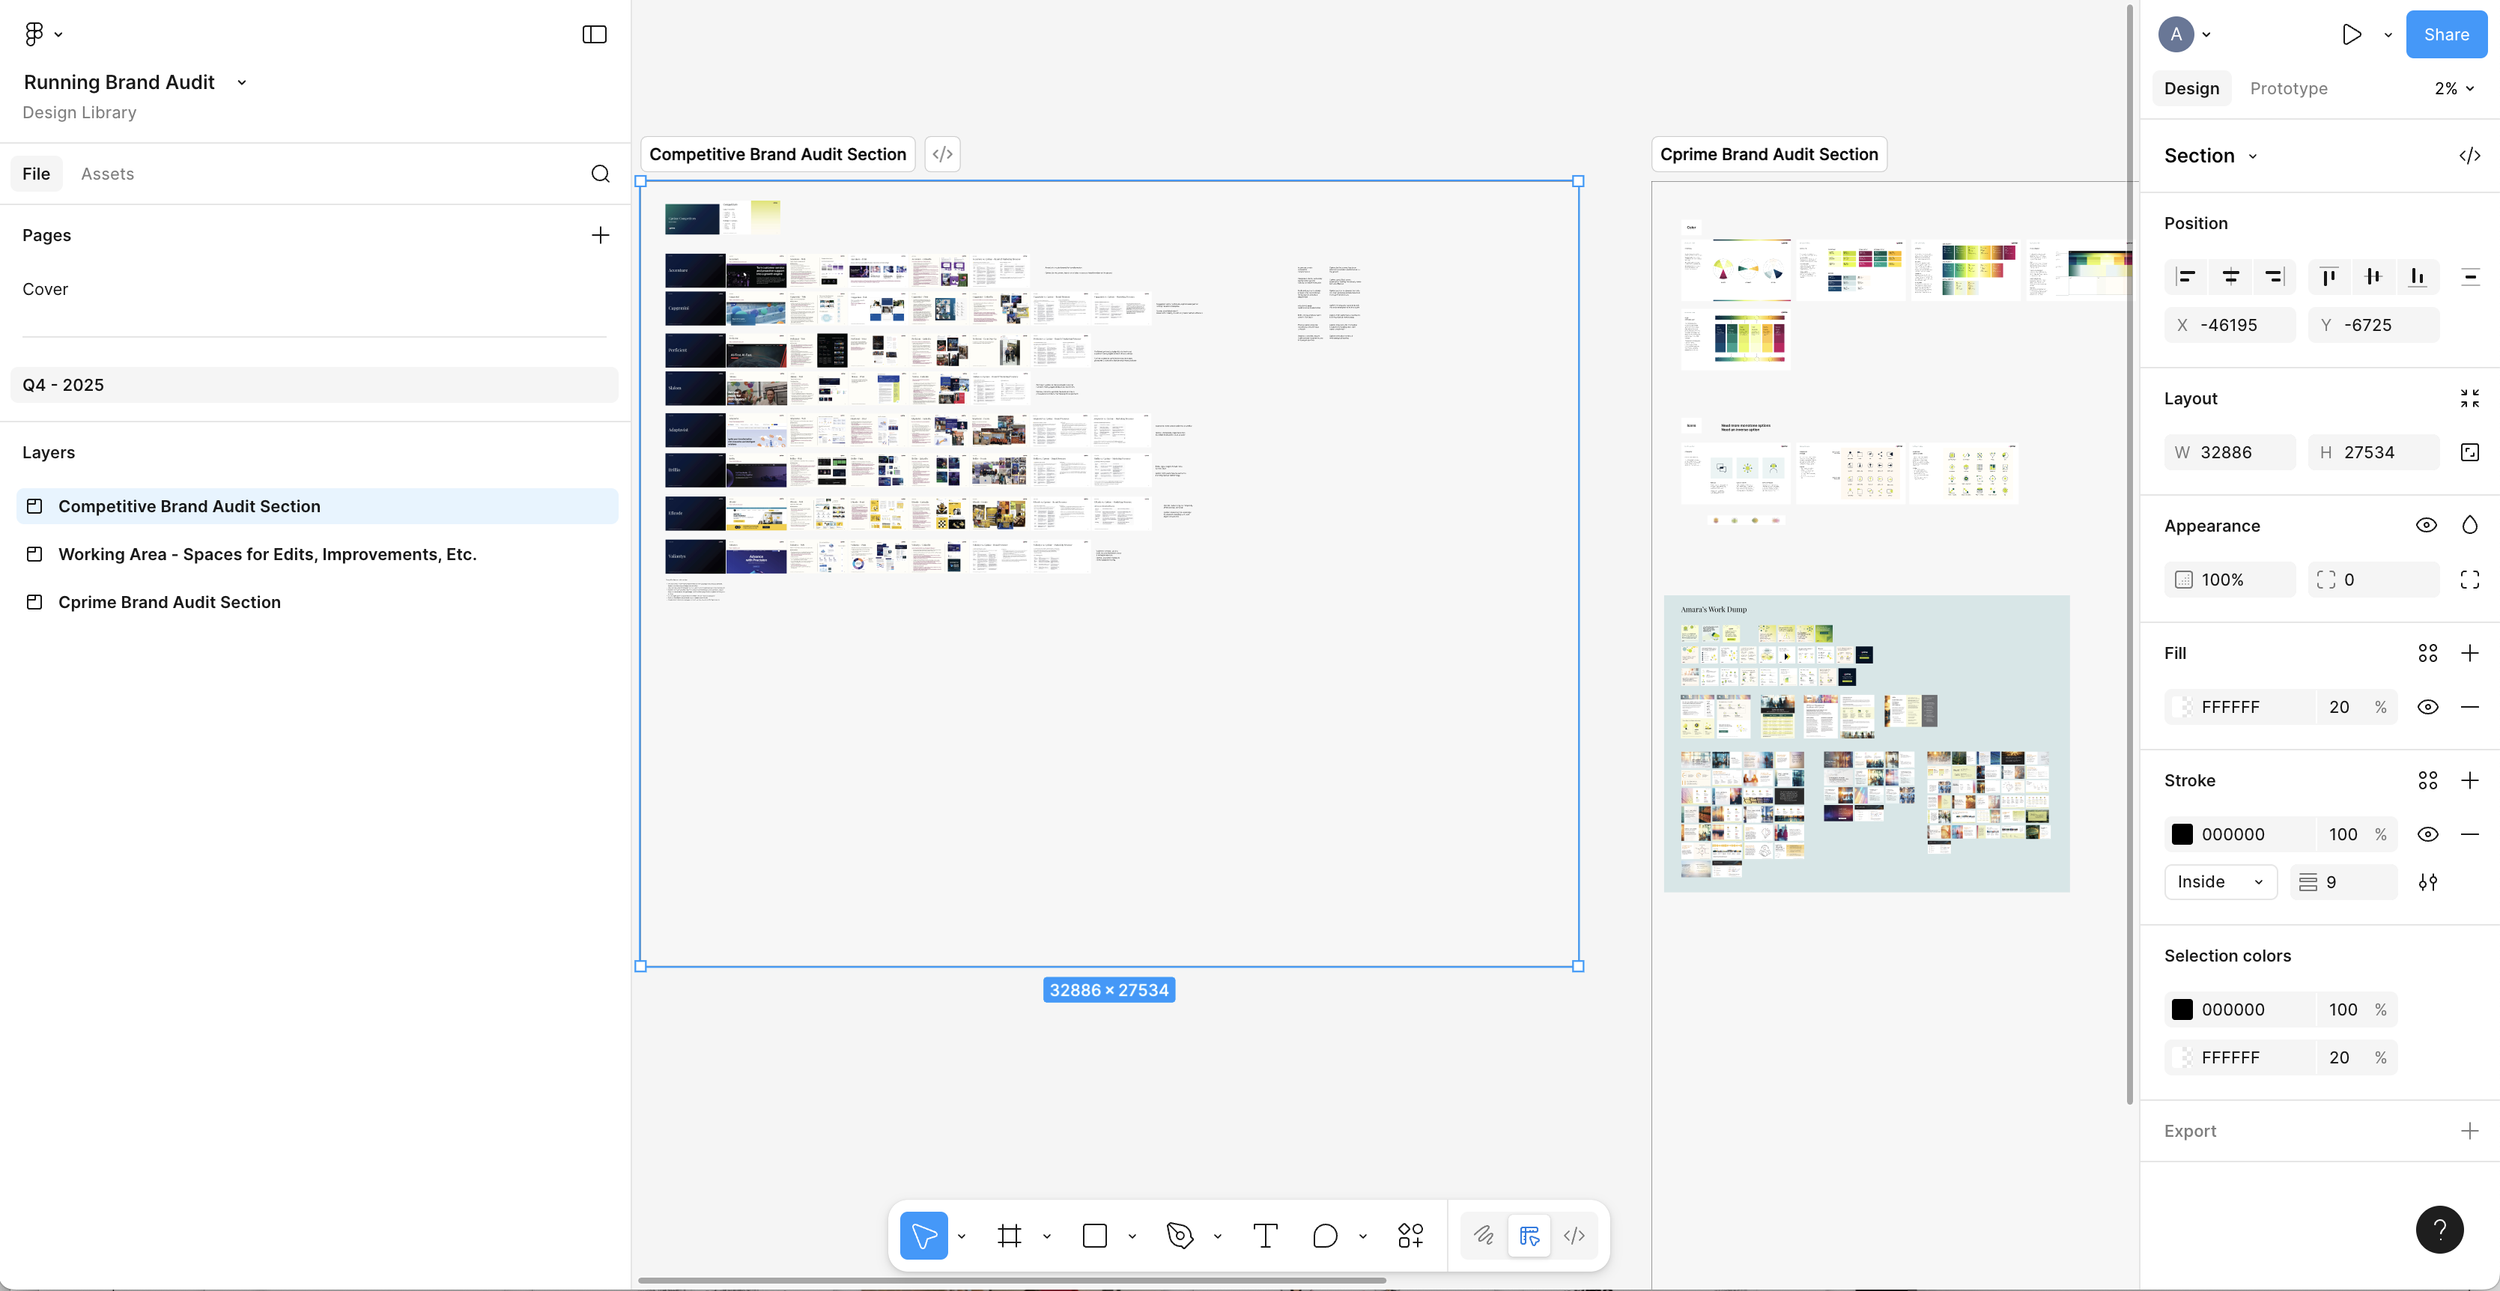
Task: Click the Share button
Action: click(x=2446, y=35)
